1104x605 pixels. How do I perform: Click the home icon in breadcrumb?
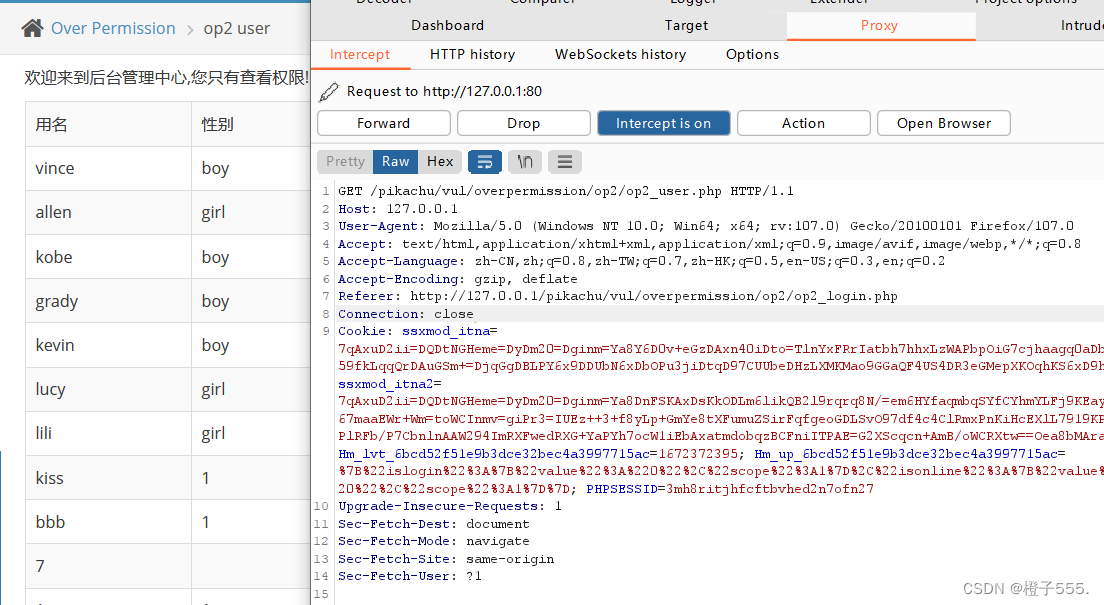(32, 28)
